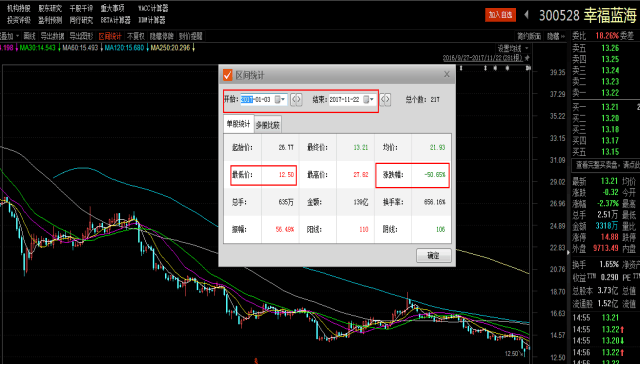Click stock title 300528 幸福蓝海
641x365 pixels.
(588, 16)
